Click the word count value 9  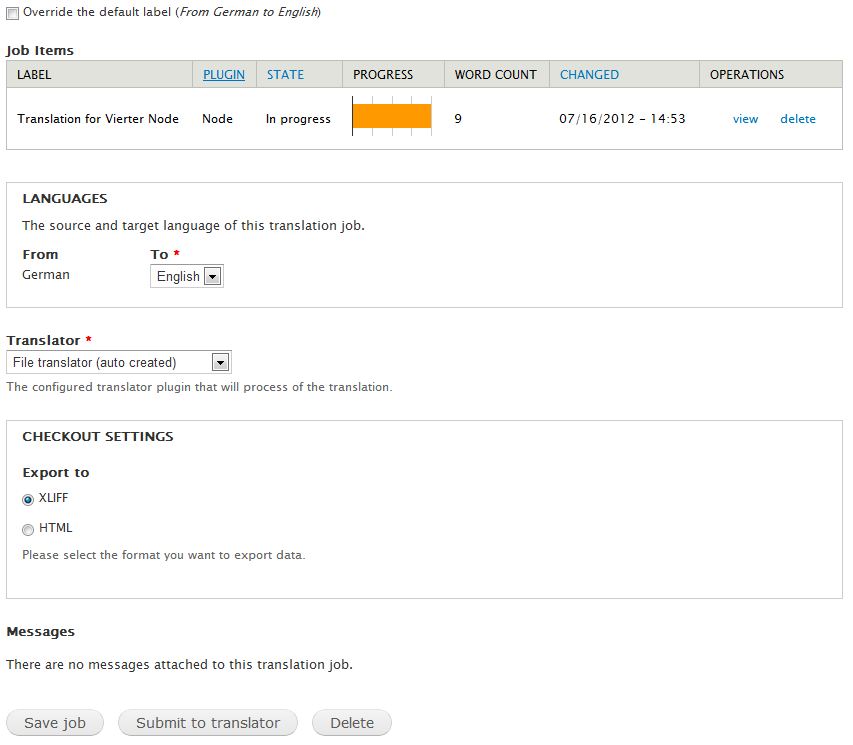pos(458,119)
